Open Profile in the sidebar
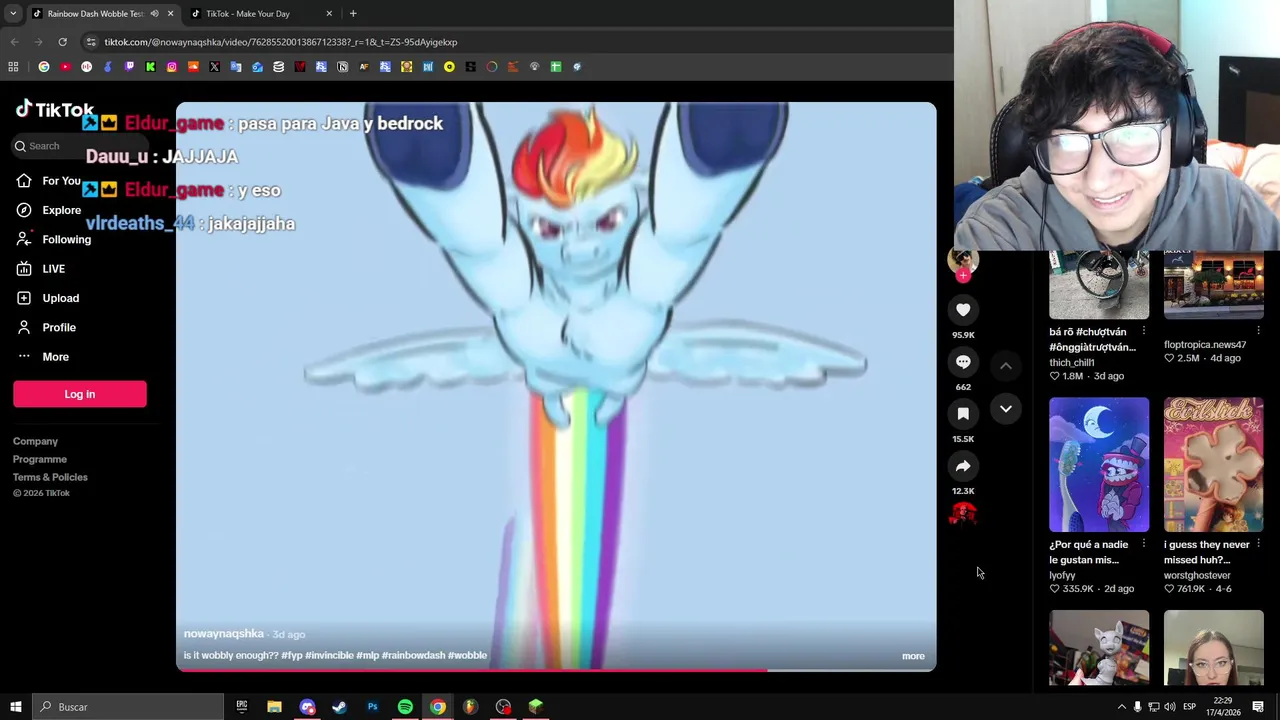Image resolution: width=1280 pixels, height=720 pixels. point(45,327)
